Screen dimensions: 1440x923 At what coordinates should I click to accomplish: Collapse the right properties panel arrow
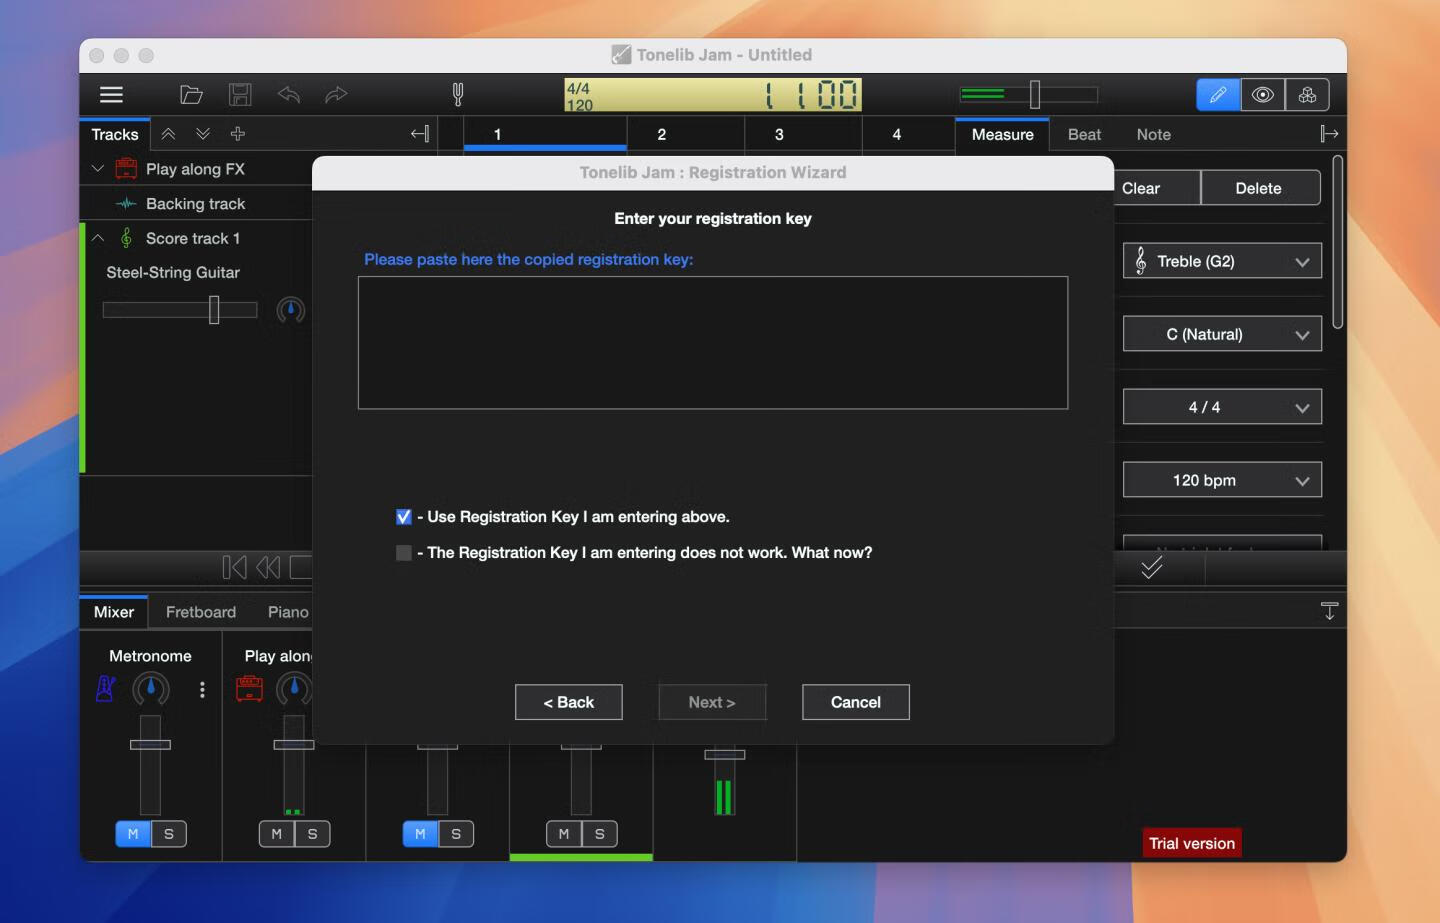coord(1329,134)
